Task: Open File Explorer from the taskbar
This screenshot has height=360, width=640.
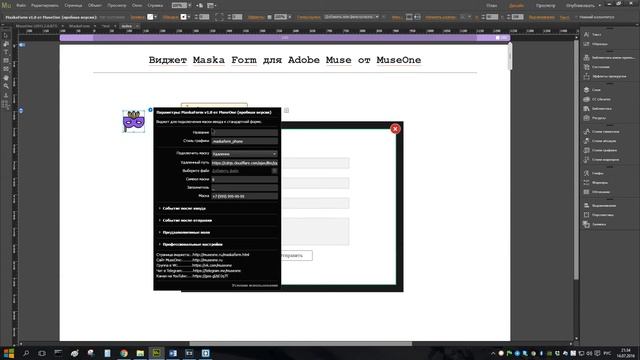Action: coord(140,353)
